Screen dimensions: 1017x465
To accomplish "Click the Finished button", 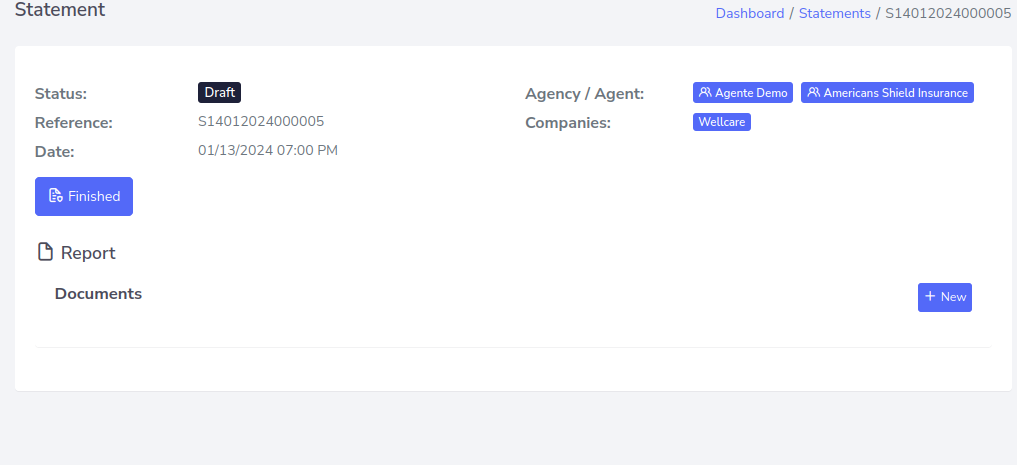I will pyautogui.click(x=84, y=197).
